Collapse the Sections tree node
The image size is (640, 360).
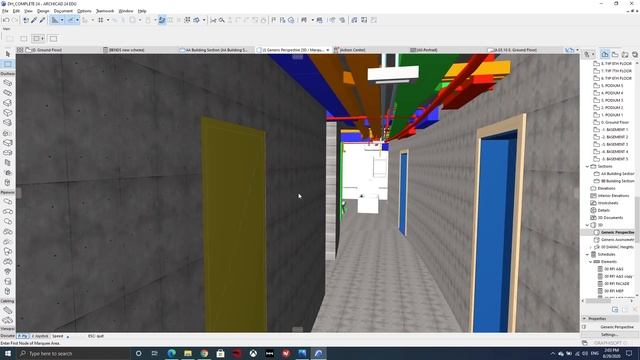[587, 167]
